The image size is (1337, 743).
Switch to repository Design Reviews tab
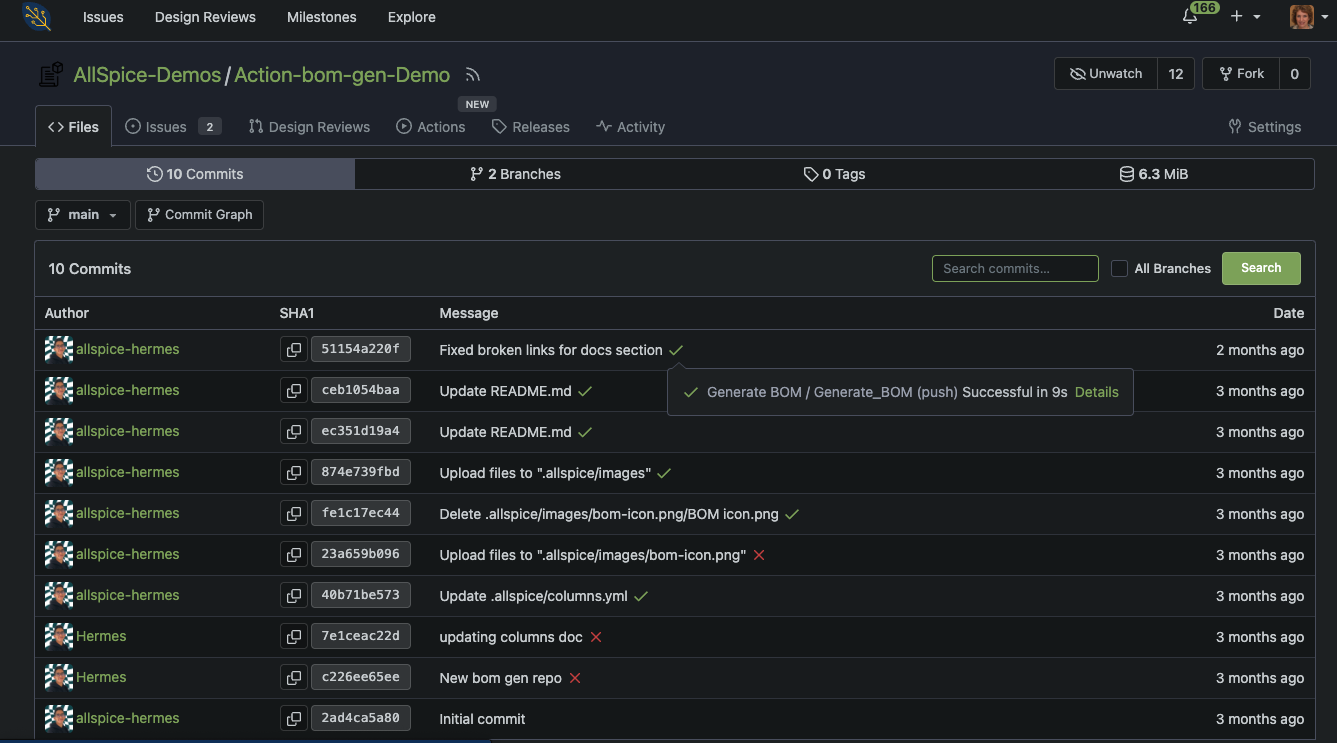click(x=309, y=127)
